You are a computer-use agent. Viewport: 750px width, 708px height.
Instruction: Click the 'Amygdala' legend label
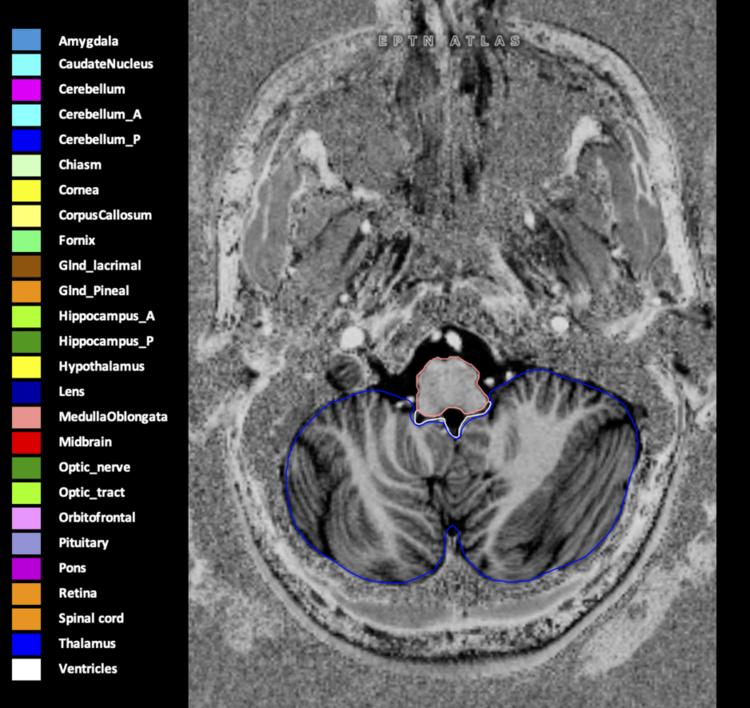click(x=88, y=42)
